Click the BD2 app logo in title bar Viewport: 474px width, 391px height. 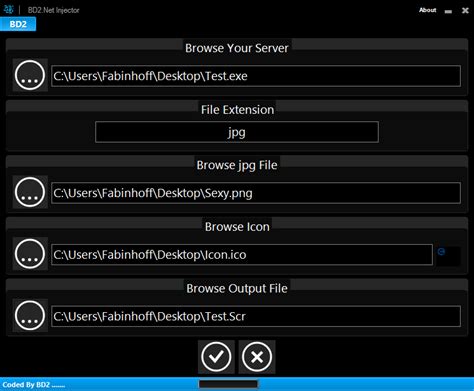(8, 9)
